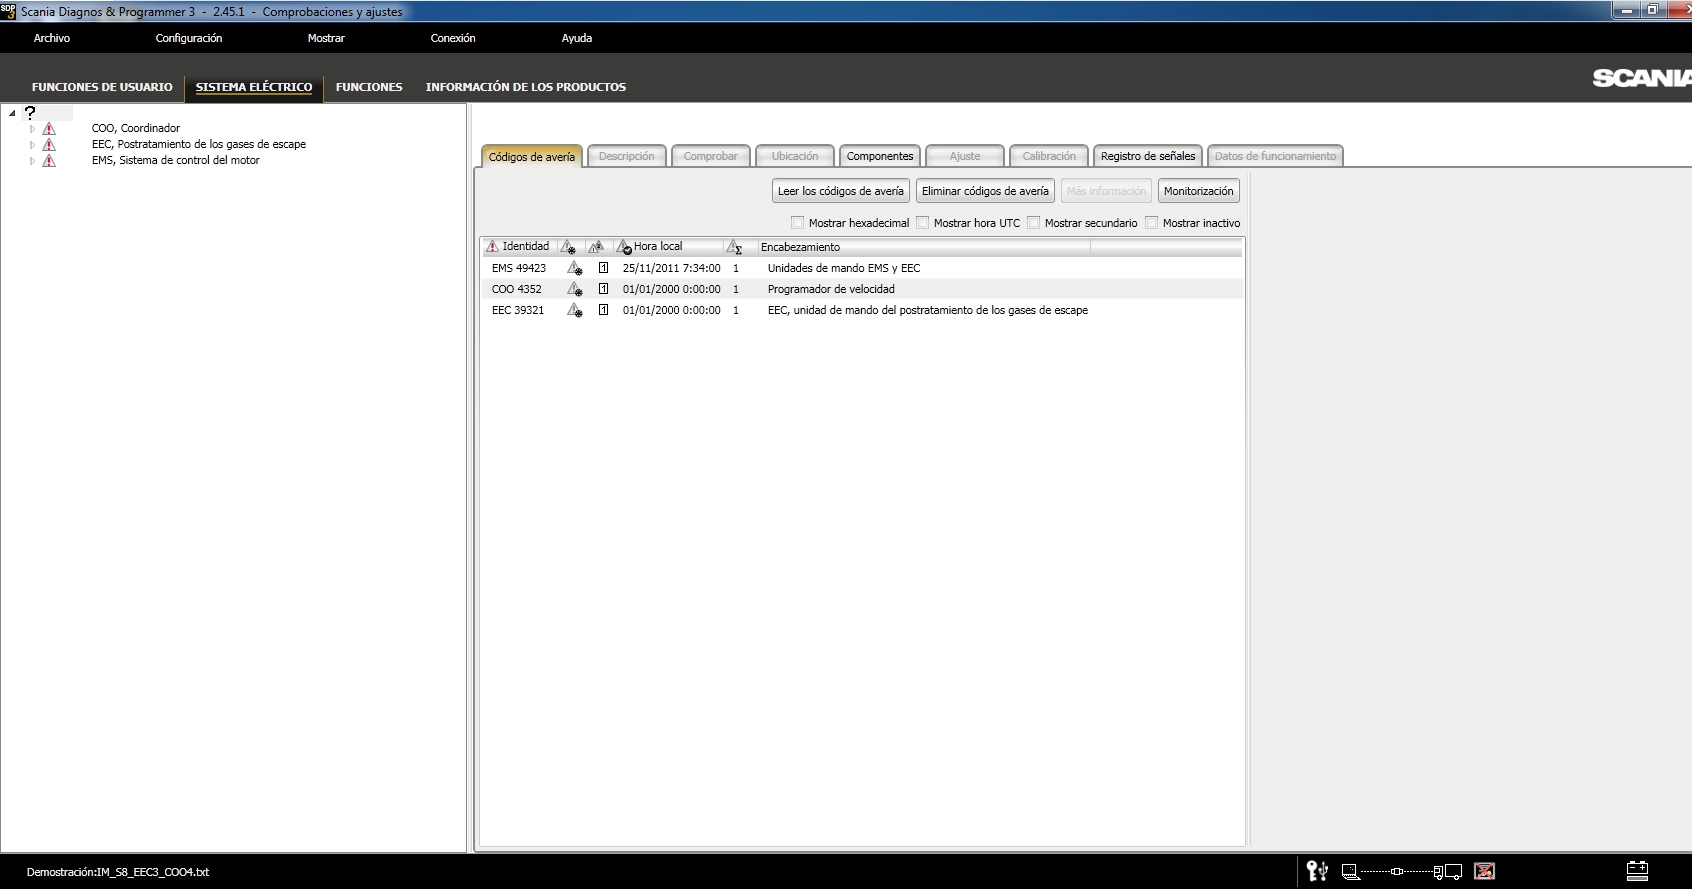1692x889 pixels.
Task: Click the fault status icon in EEC 39321 row
Action: (575, 310)
